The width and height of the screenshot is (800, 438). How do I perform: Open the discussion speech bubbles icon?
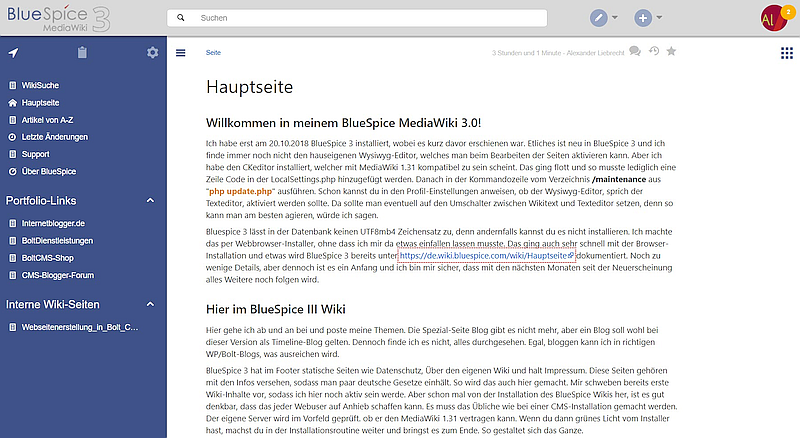pyautogui.click(x=635, y=51)
